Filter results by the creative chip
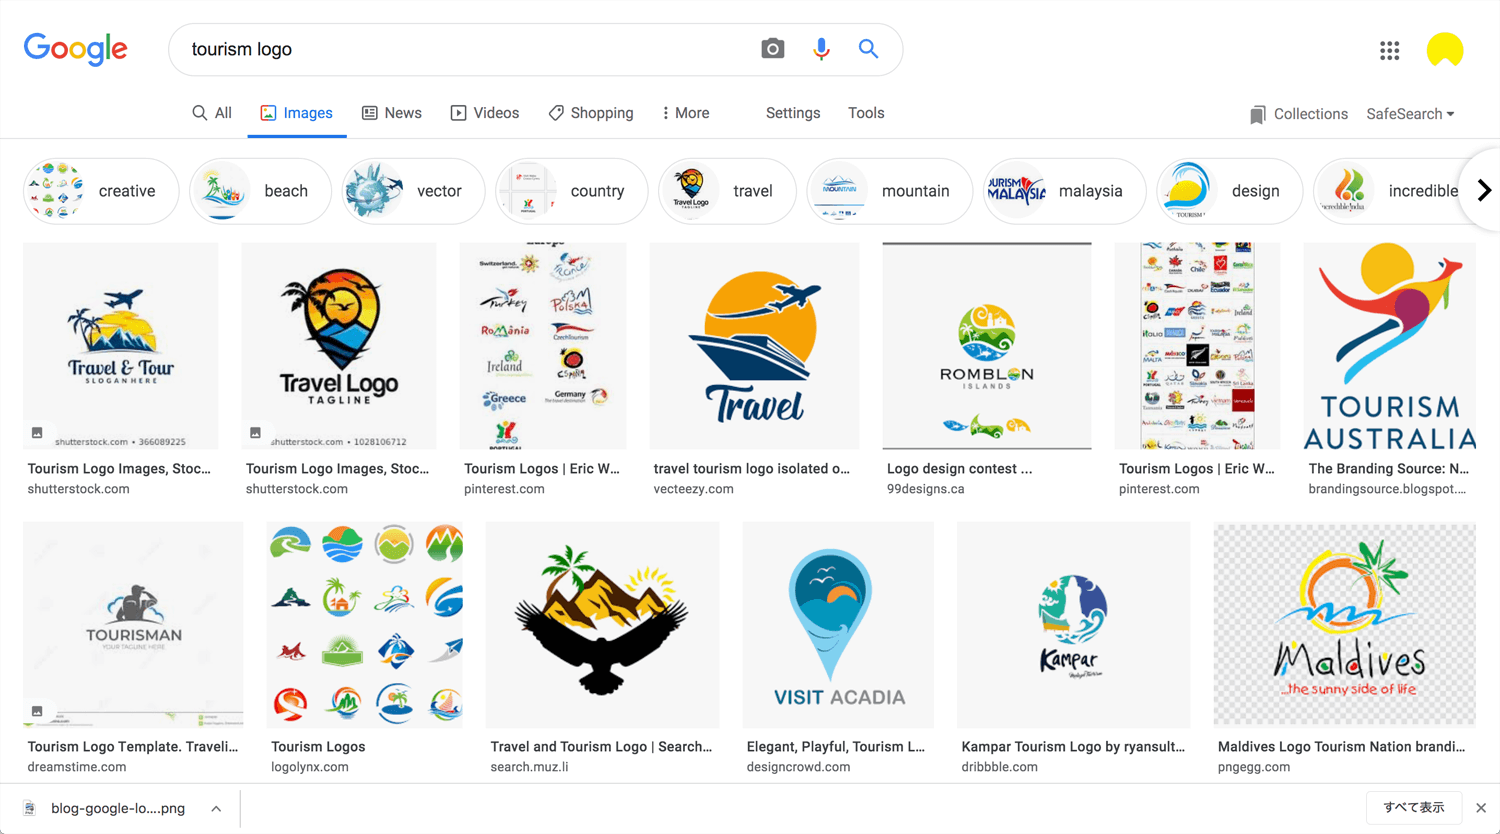 tap(101, 191)
